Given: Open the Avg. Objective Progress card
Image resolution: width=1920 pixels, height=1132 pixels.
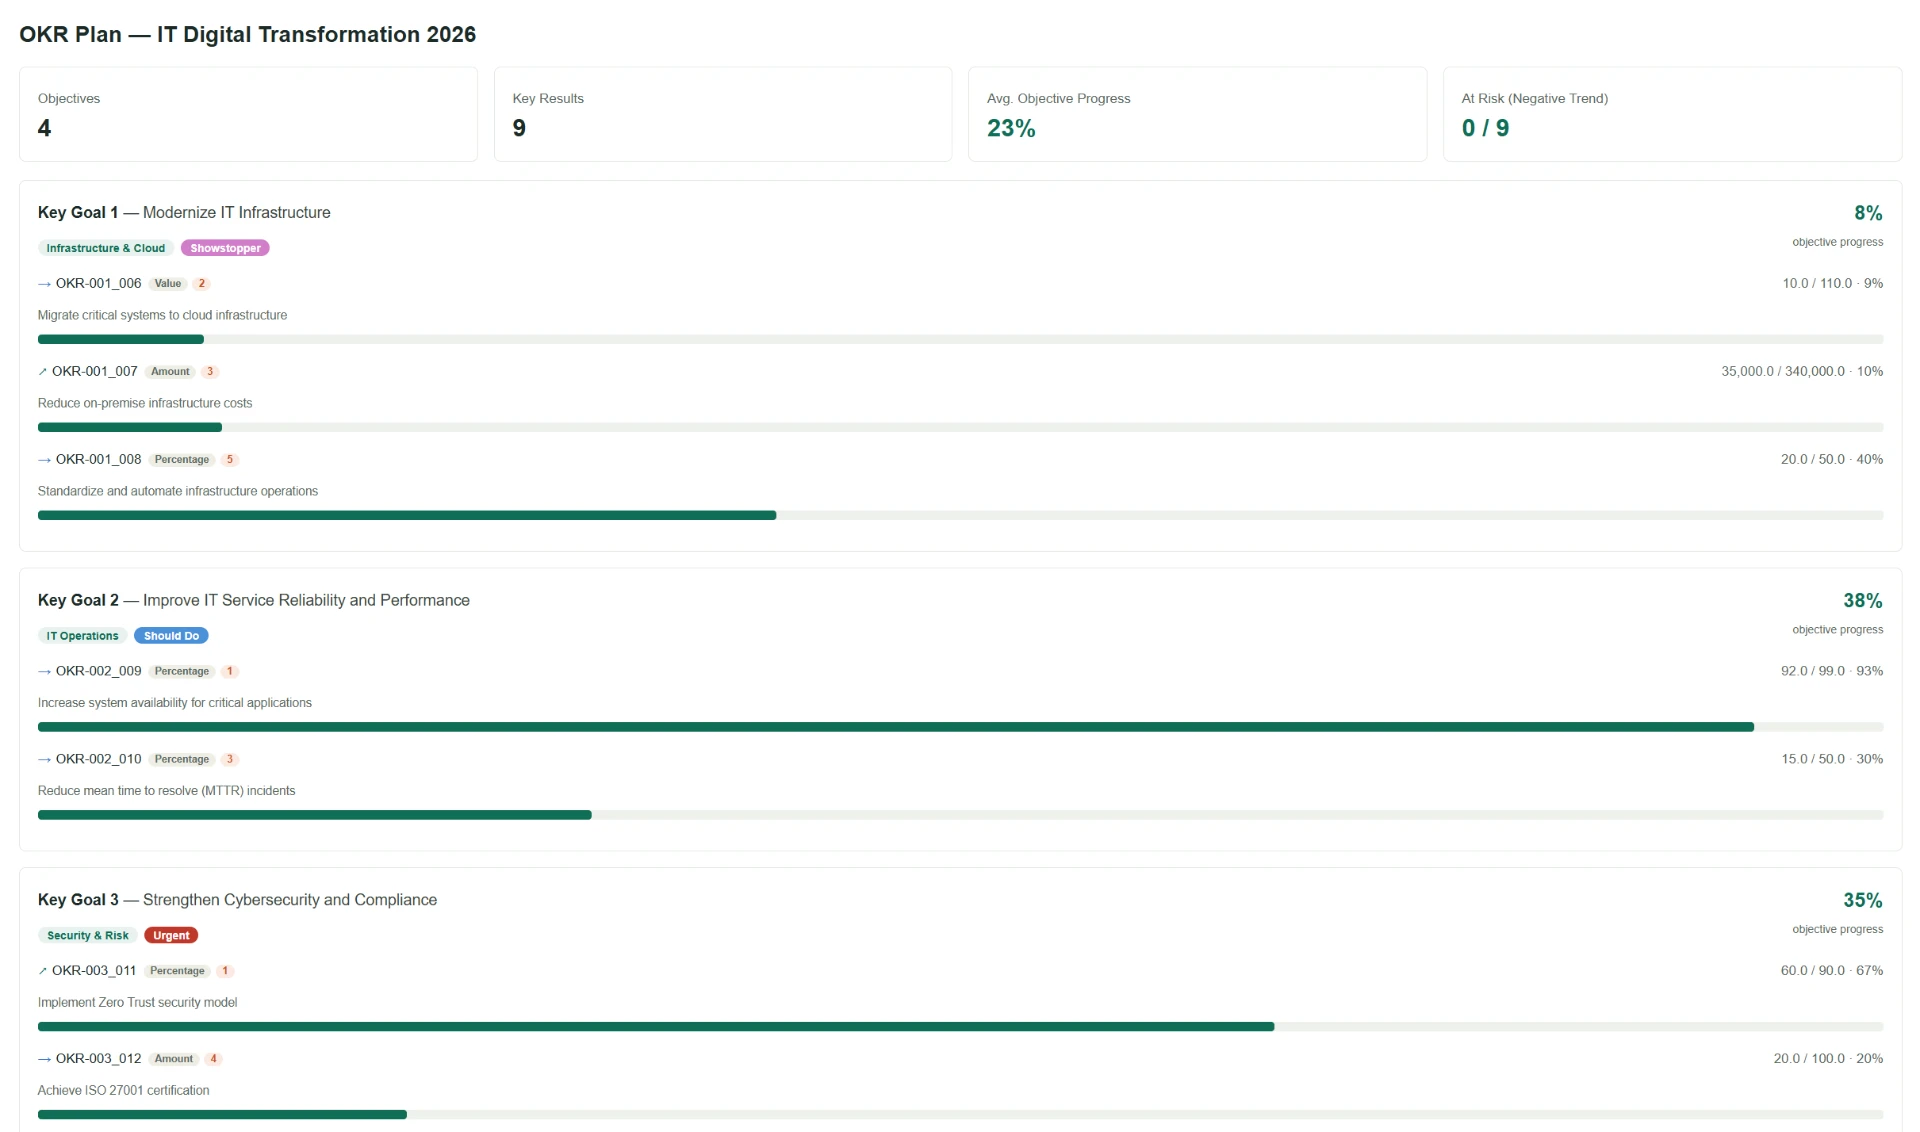Looking at the screenshot, I should (1197, 114).
